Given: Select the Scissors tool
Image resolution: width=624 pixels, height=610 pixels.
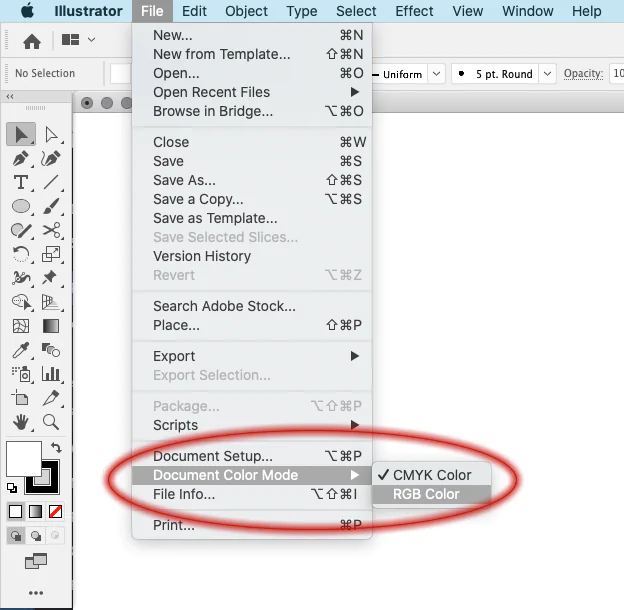Looking at the screenshot, I should [x=51, y=230].
